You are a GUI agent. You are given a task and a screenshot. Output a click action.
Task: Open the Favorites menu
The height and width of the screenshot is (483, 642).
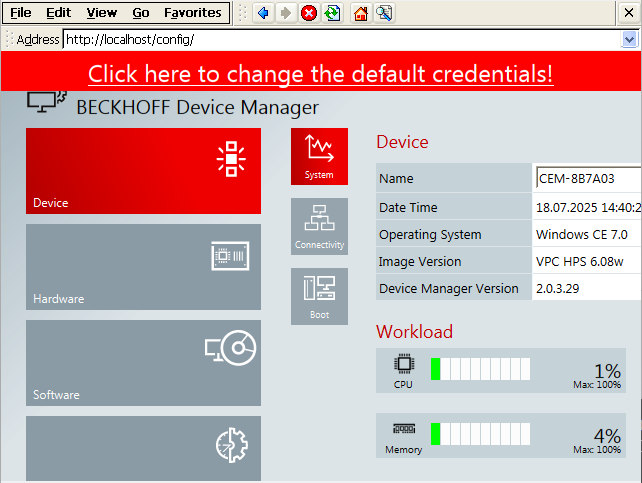pos(192,13)
